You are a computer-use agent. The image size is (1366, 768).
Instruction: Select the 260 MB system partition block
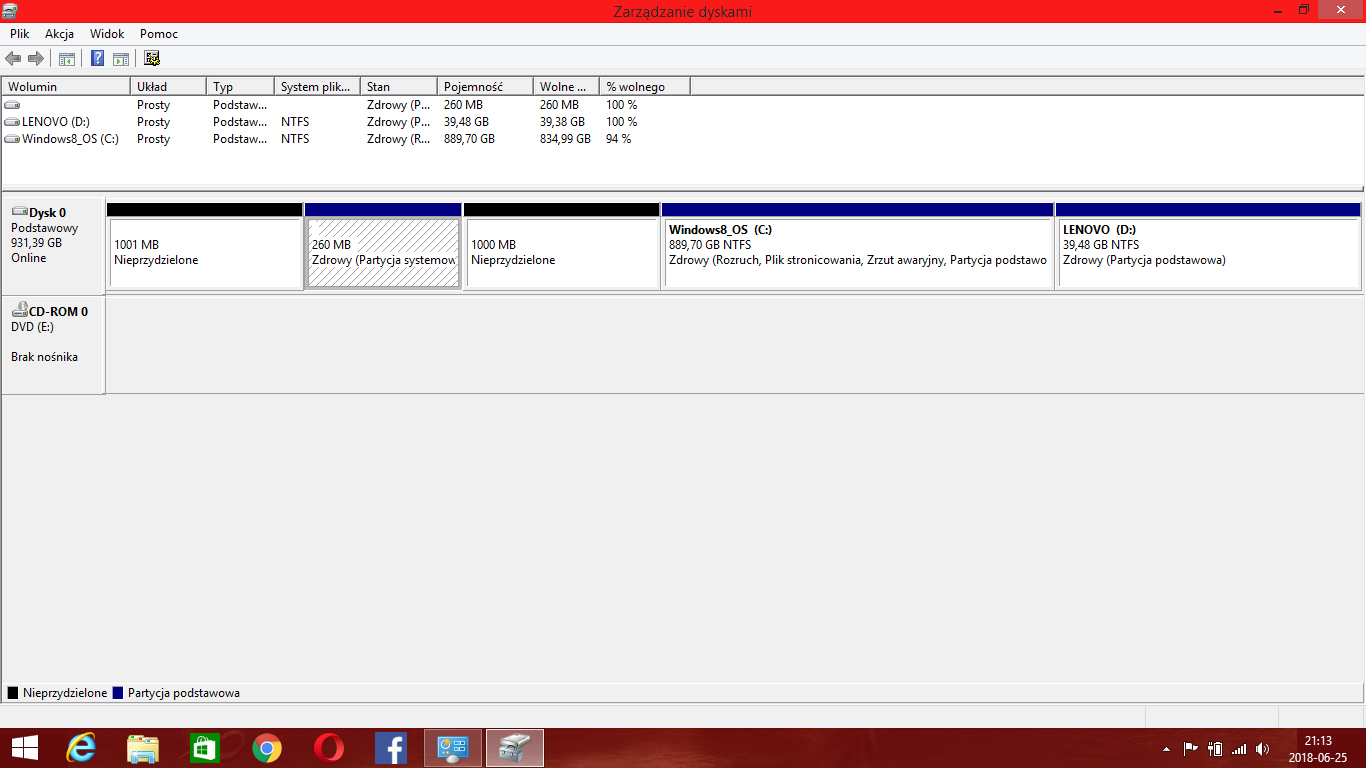pyautogui.click(x=383, y=253)
